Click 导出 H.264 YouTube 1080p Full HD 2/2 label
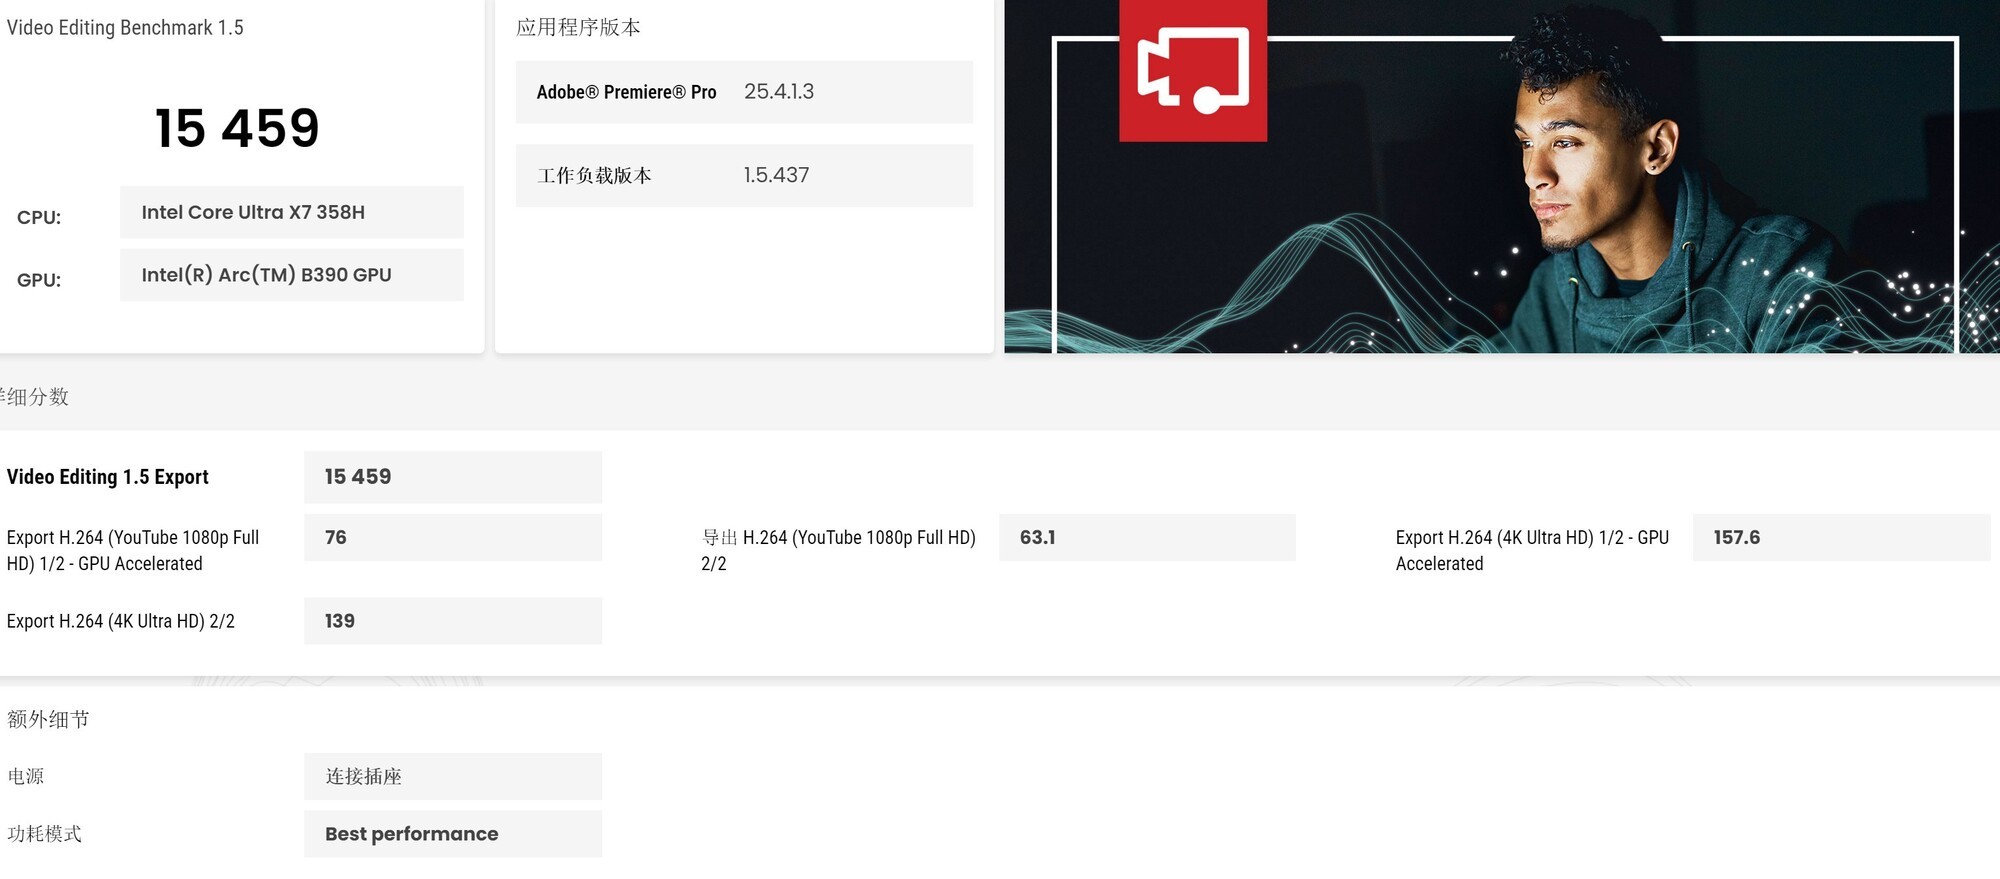2000x879 pixels. coord(838,550)
